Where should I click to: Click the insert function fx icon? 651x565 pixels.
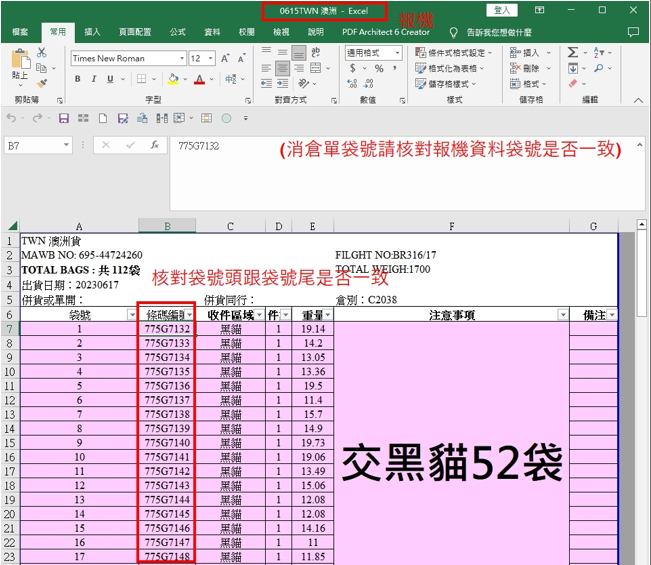pos(155,146)
